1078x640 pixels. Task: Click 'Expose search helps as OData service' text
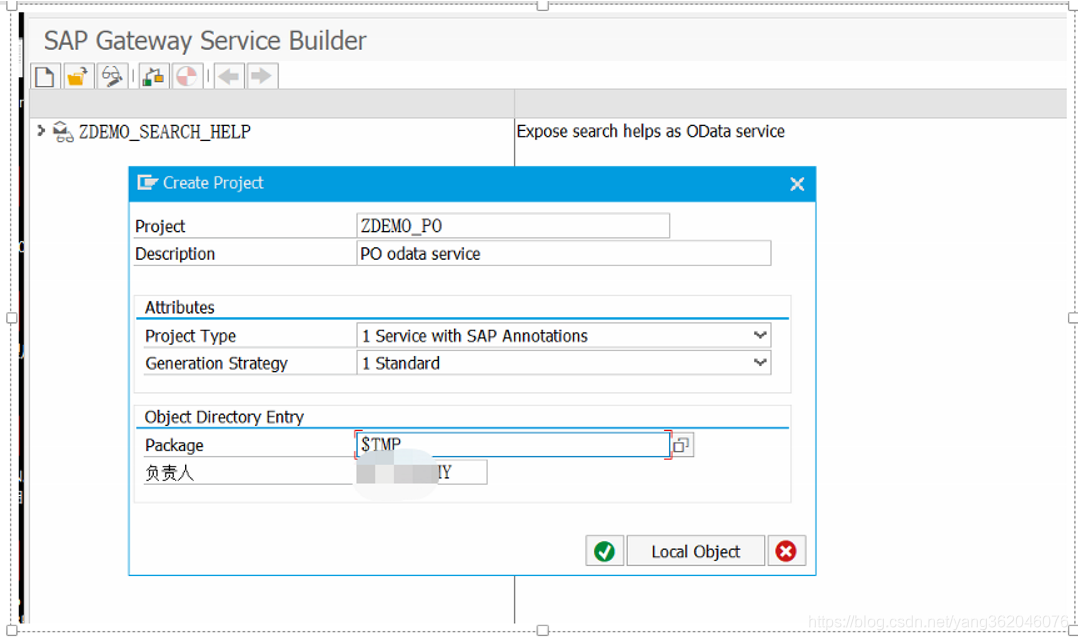650,131
